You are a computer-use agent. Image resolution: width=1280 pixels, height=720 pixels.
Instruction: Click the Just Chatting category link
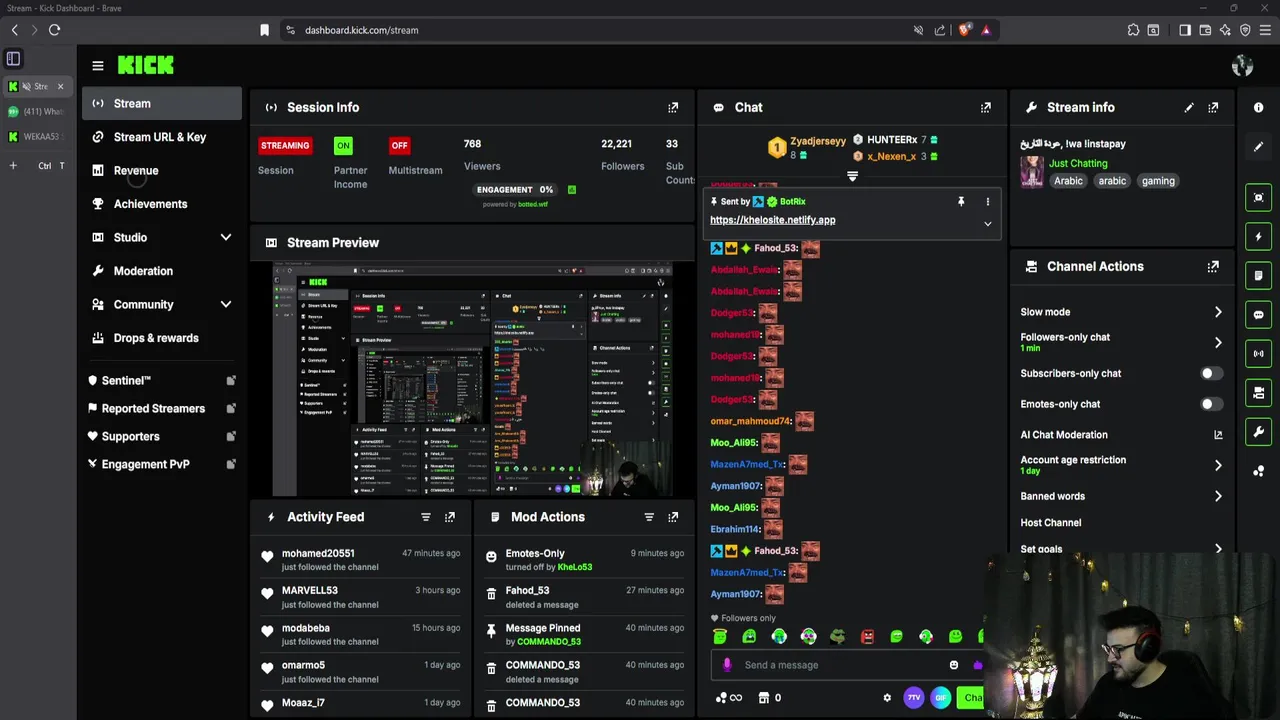coord(1078,163)
